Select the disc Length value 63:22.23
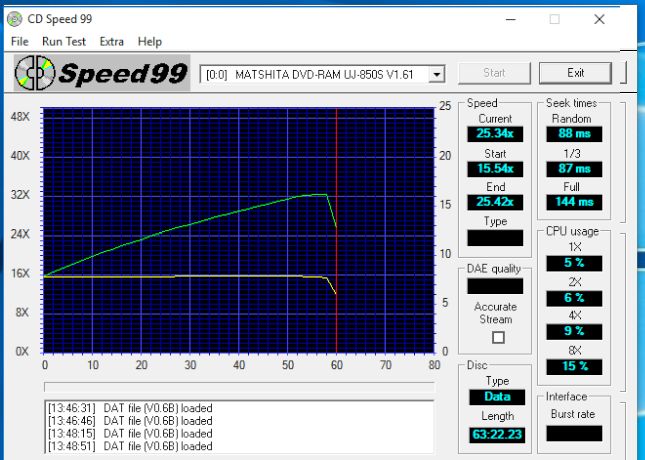The image size is (645, 460). pyautogui.click(x=497, y=434)
